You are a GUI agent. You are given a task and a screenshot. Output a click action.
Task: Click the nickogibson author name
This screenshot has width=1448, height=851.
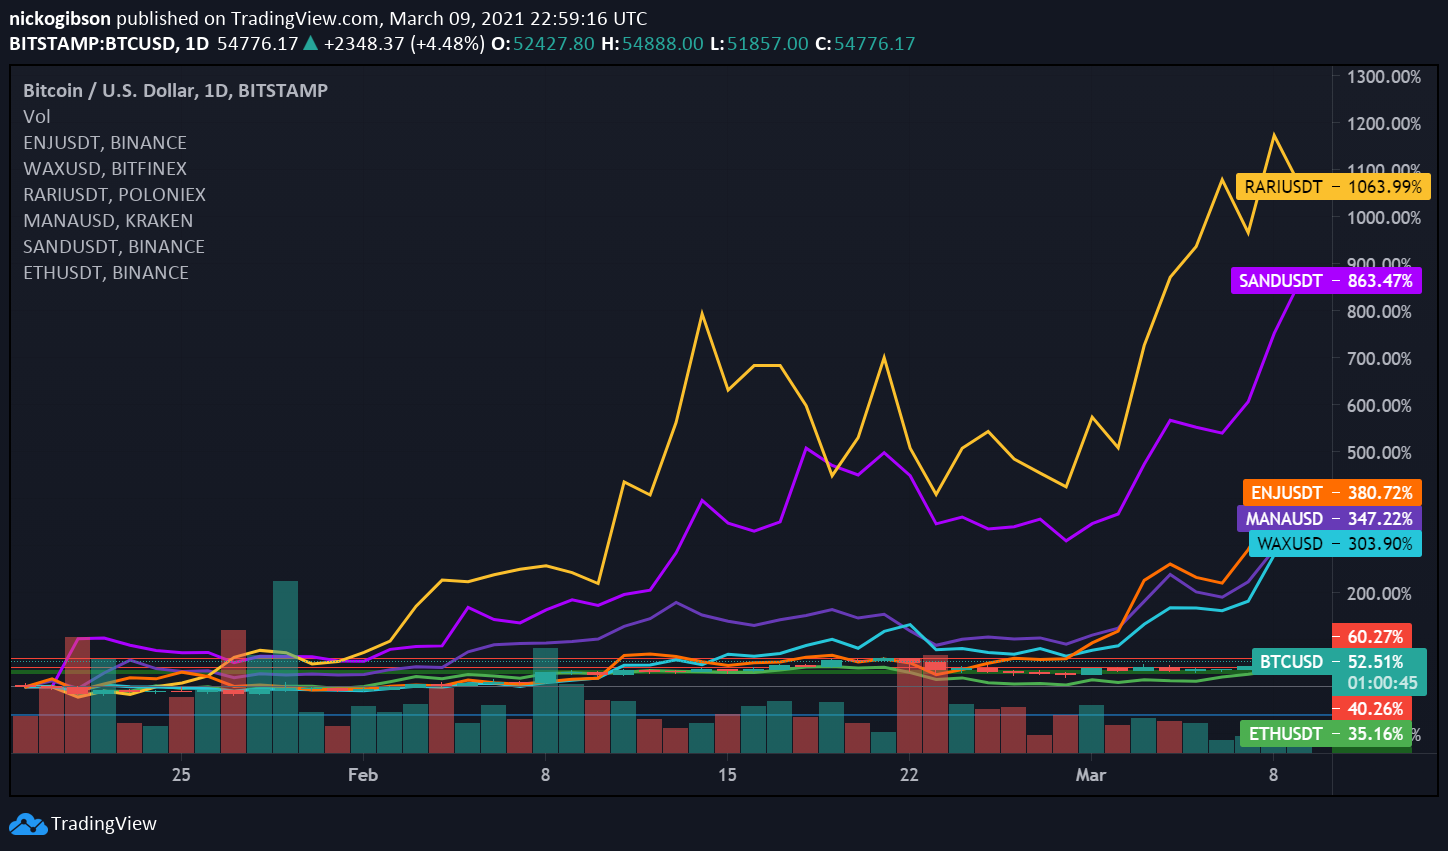[60, 19]
